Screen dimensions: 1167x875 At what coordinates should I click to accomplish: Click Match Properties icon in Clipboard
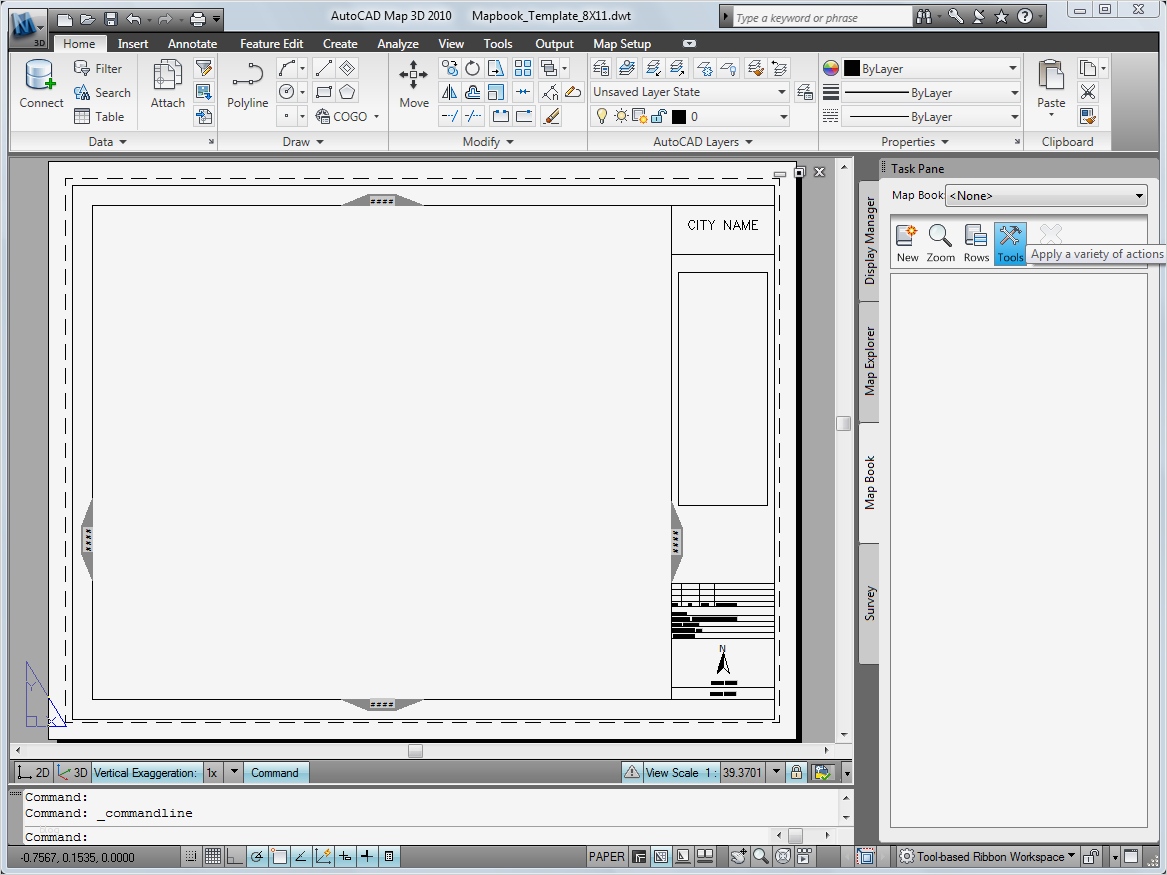click(x=1088, y=116)
